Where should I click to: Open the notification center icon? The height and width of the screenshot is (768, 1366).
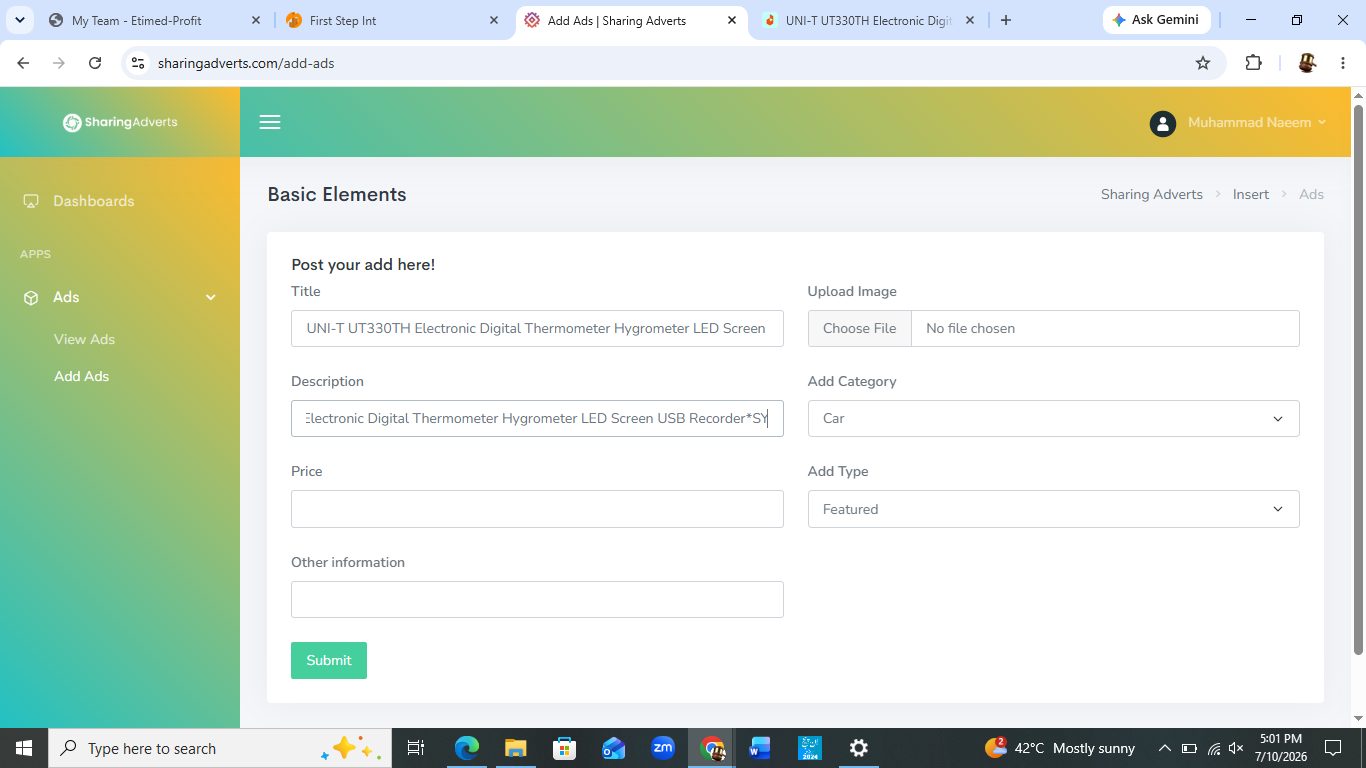click(1332, 748)
